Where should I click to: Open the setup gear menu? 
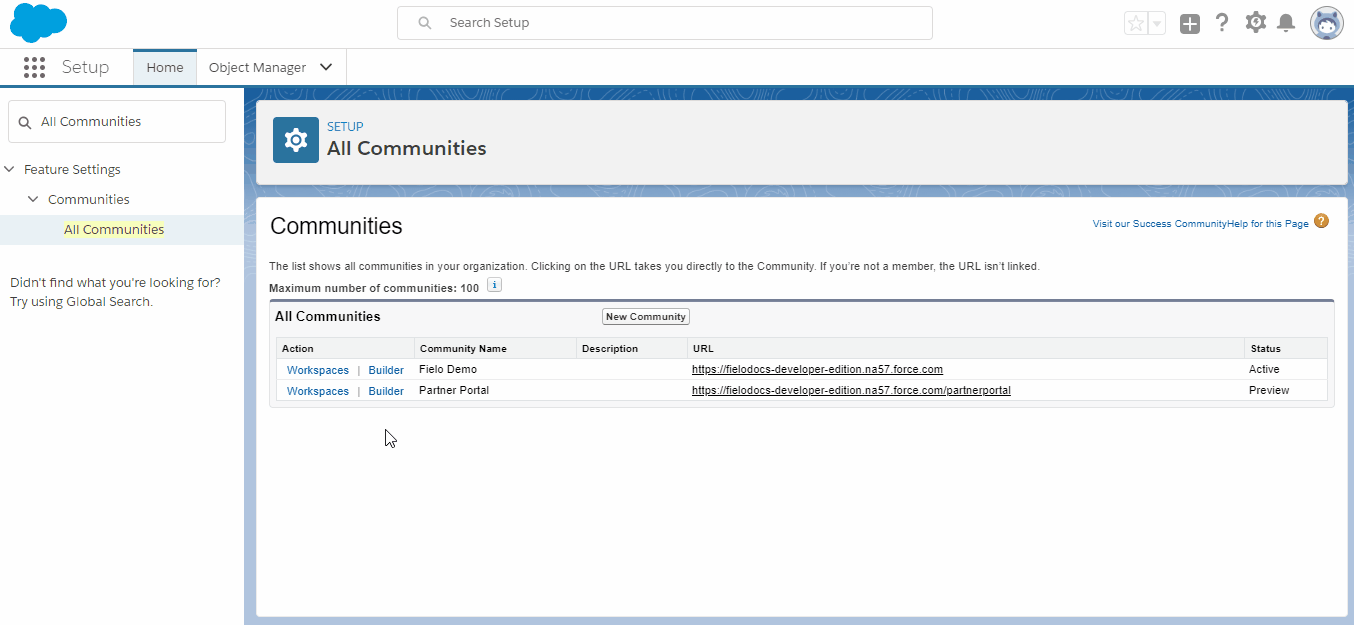tap(1256, 22)
